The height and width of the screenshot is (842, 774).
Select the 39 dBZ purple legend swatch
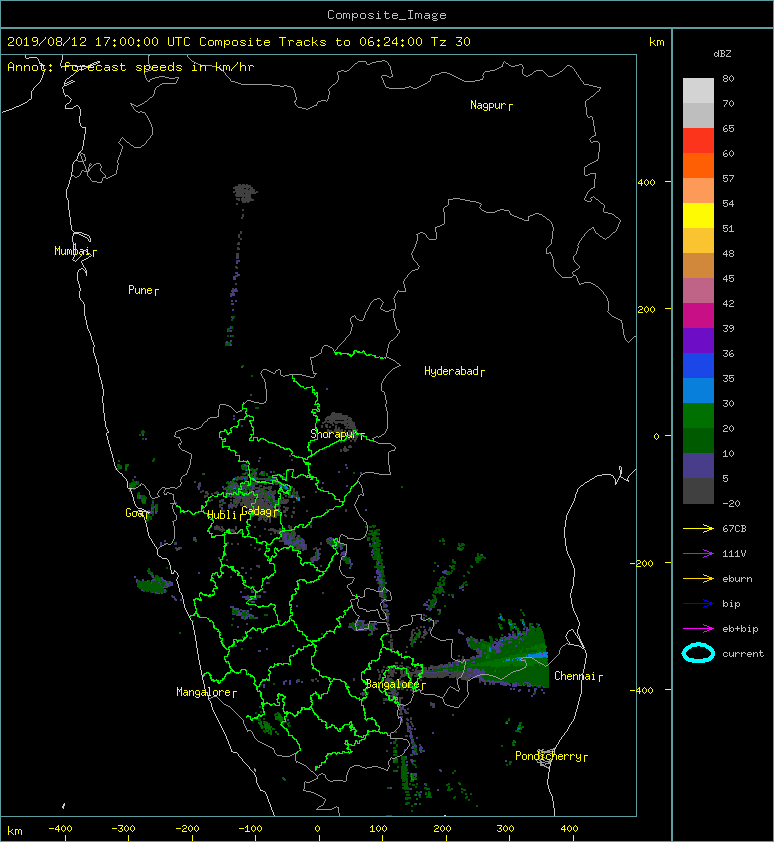(x=698, y=340)
